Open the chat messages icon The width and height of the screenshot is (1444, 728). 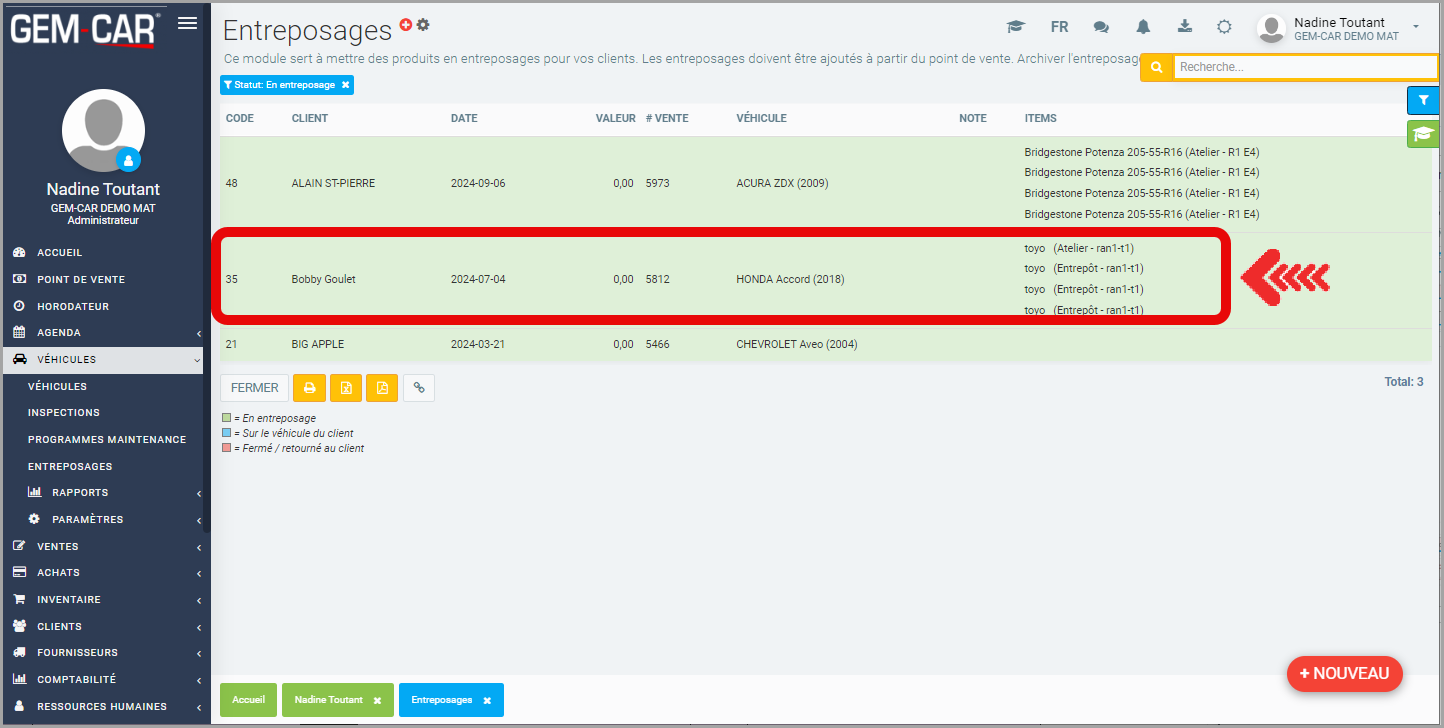coord(1101,27)
